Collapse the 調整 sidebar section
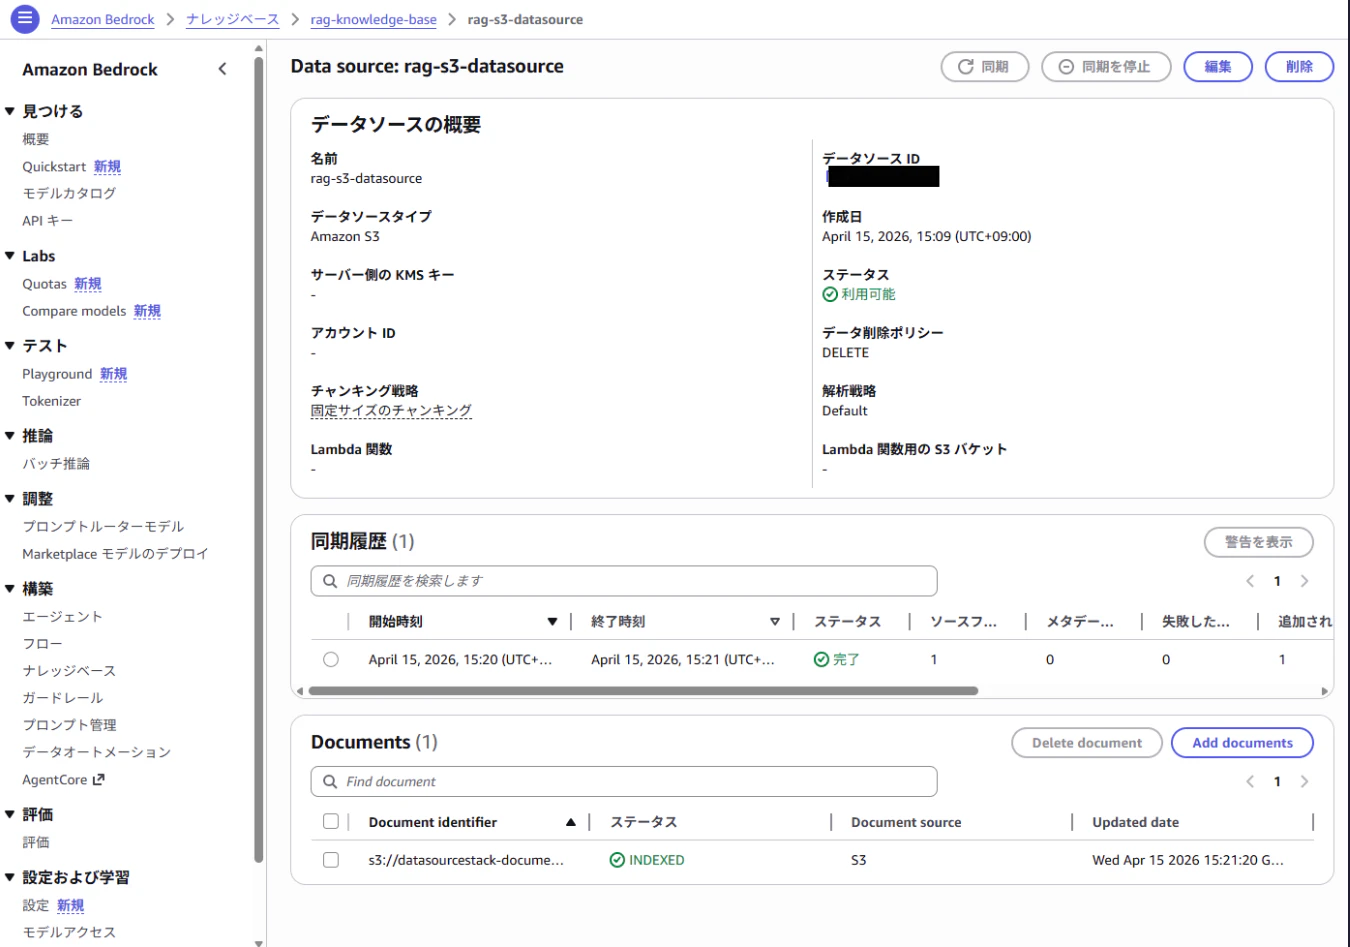The image size is (1350, 947). (x=10, y=498)
